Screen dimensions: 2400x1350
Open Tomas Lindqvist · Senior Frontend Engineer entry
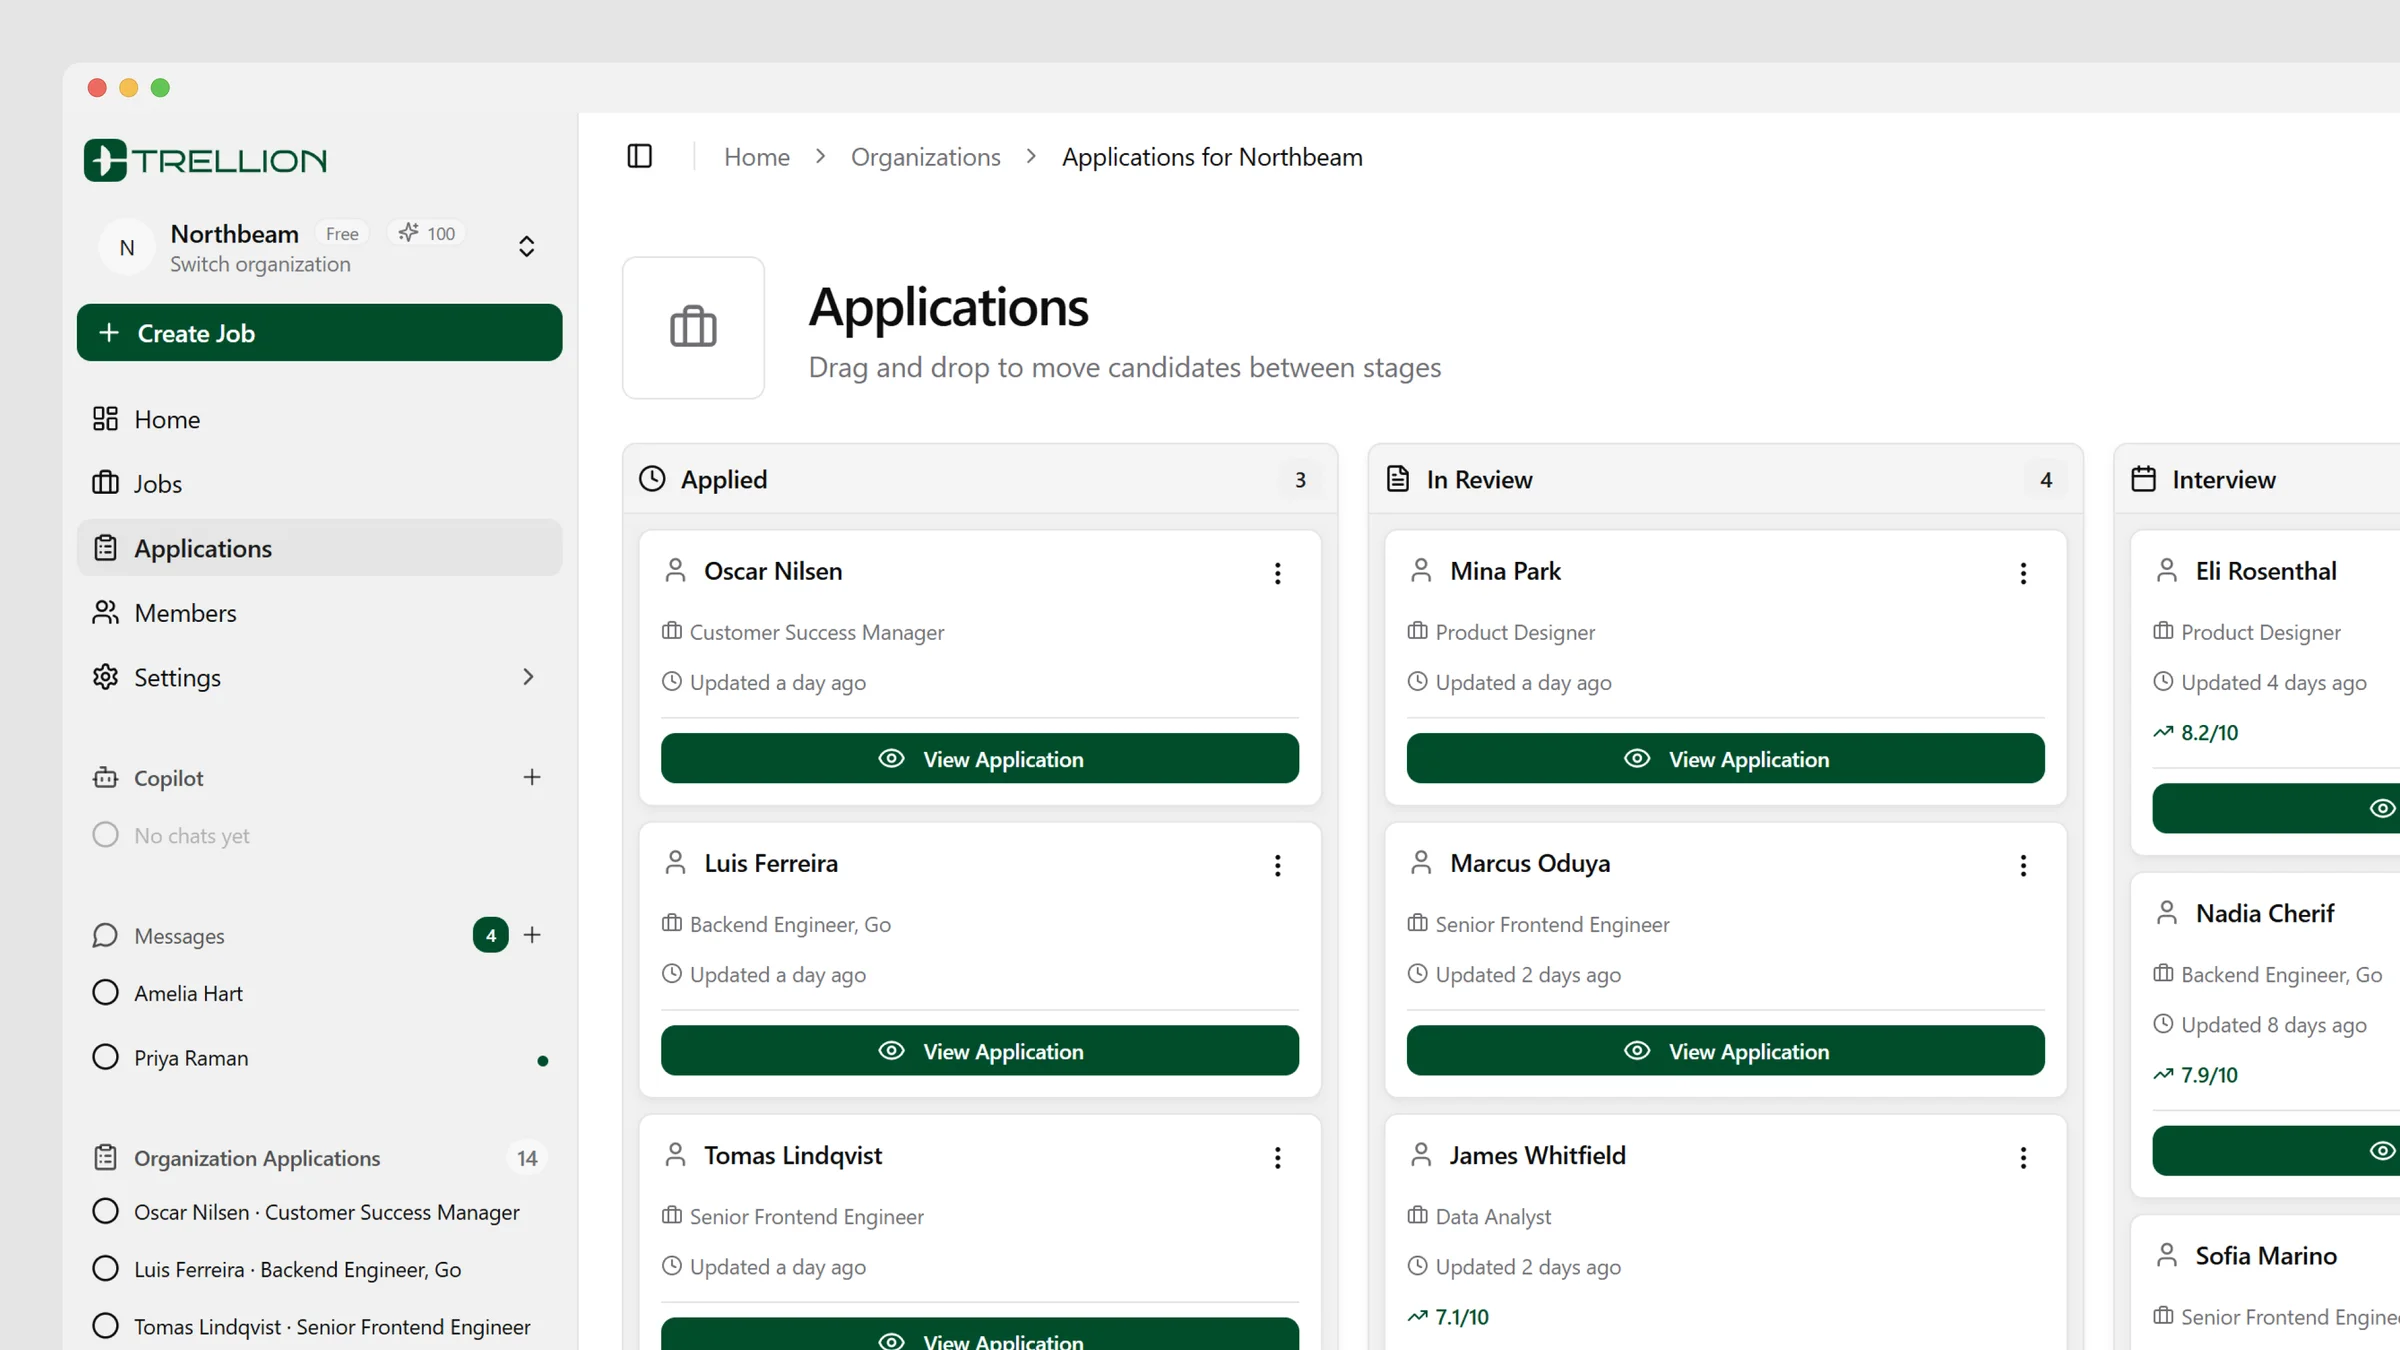pyautogui.click(x=320, y=1326)
